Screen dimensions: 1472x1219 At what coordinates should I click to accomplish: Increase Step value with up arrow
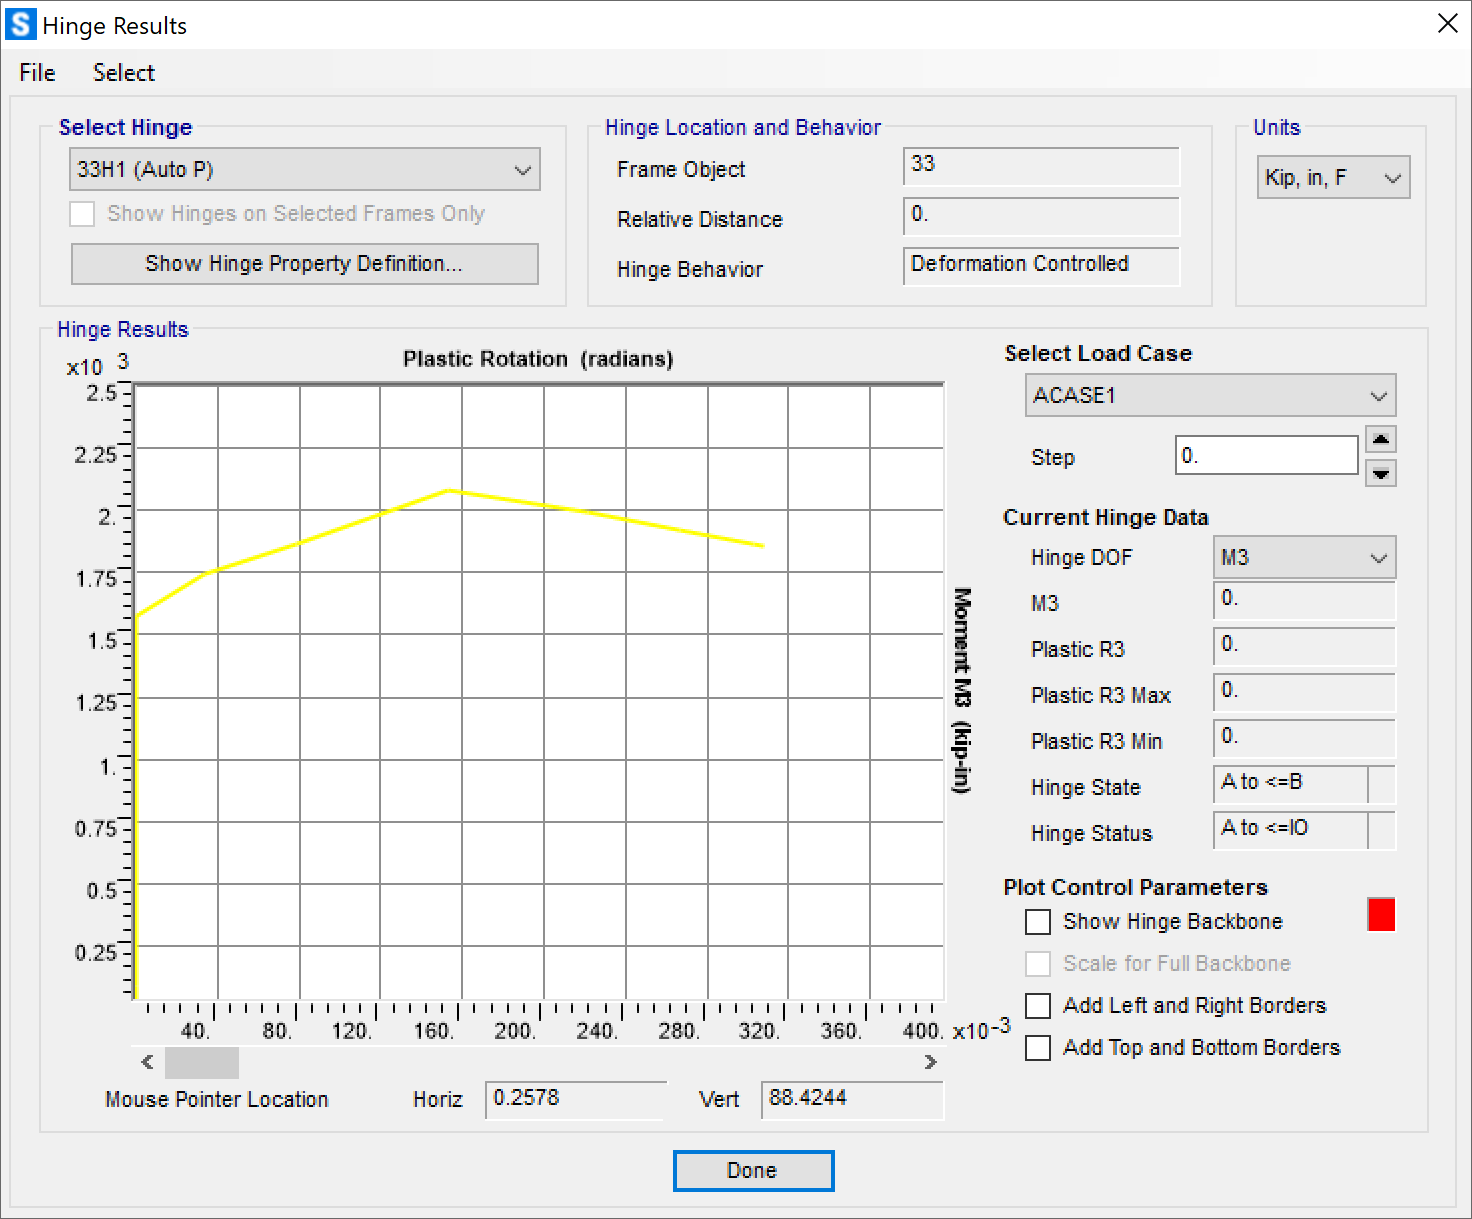point(1380,440)
